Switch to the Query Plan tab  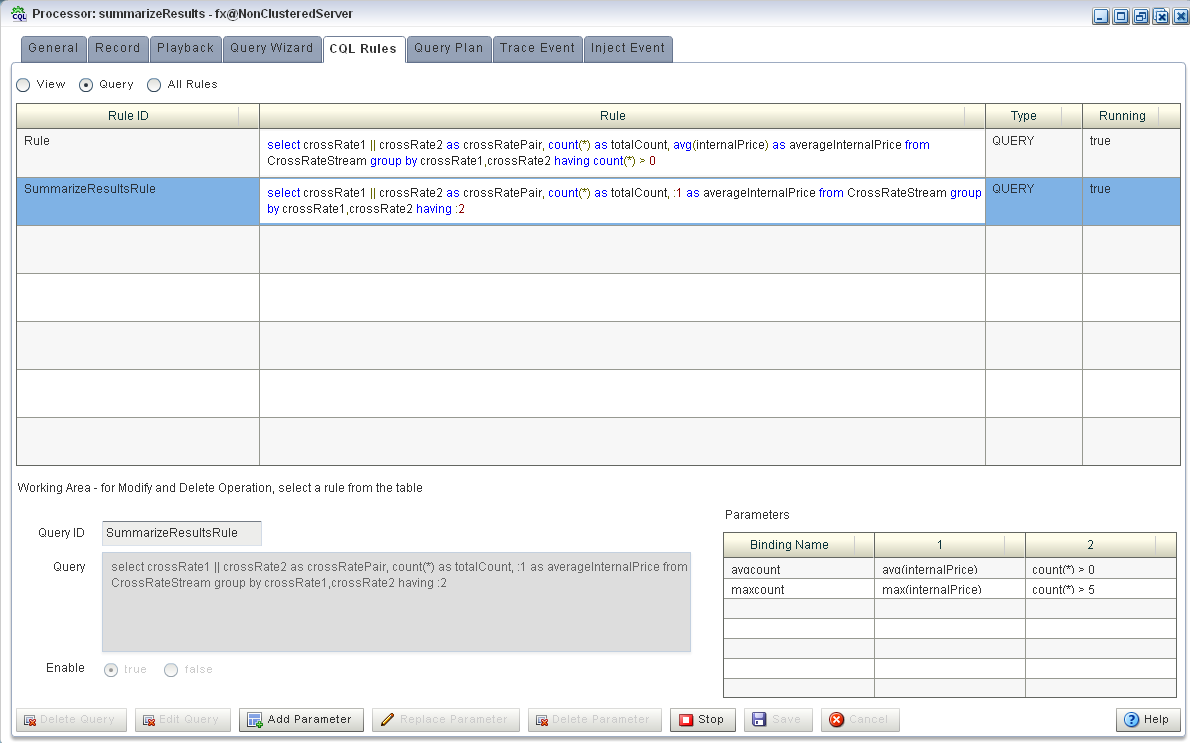pyautogui.click(x=449, y=48)
